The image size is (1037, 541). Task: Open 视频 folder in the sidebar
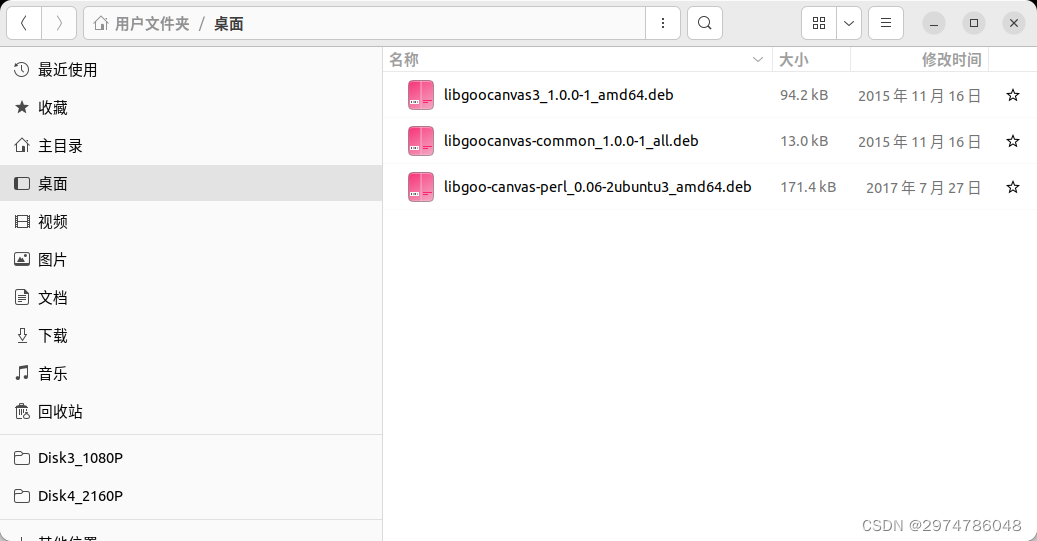(191, 222)
